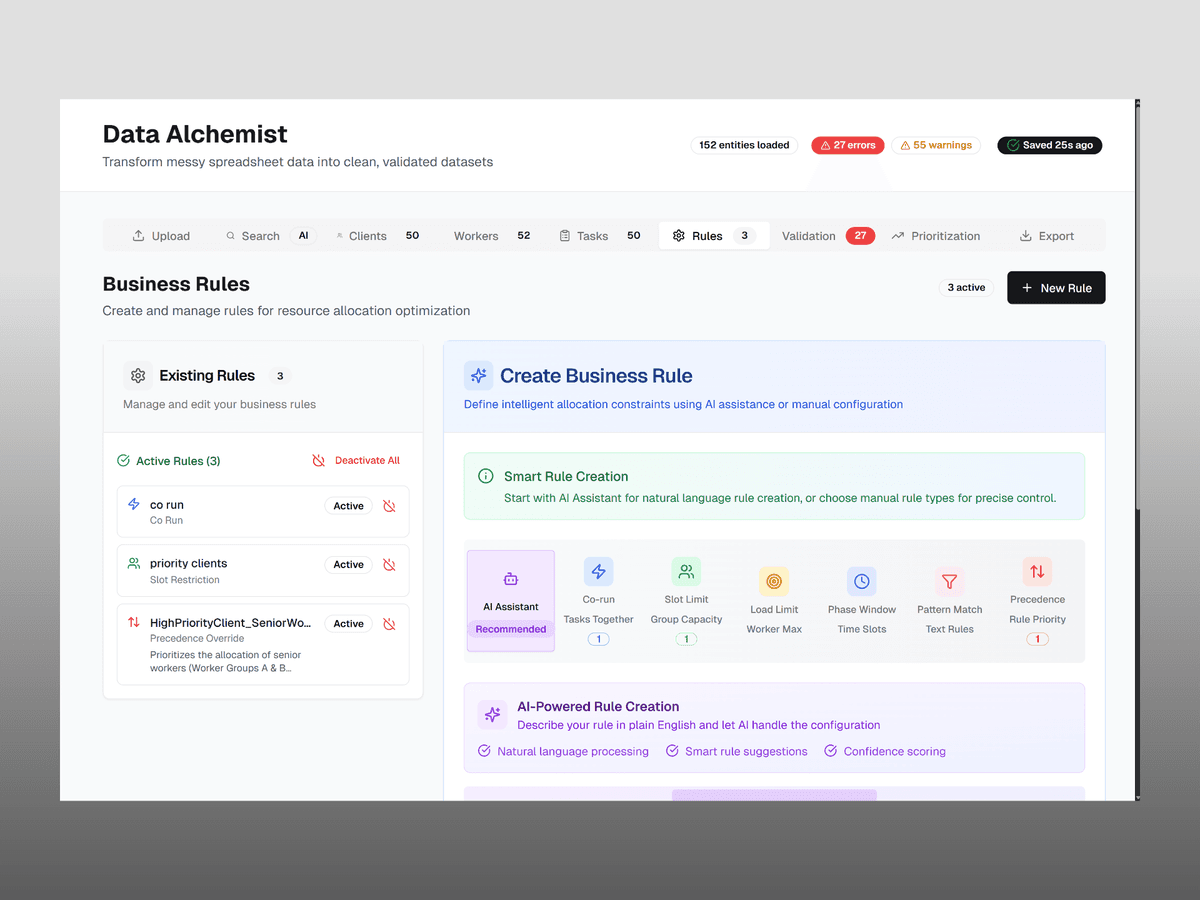1200x900 pixels.
Task: Click the Active badge on priority clients
Action: pyautogui.click(x=348, y=565)
